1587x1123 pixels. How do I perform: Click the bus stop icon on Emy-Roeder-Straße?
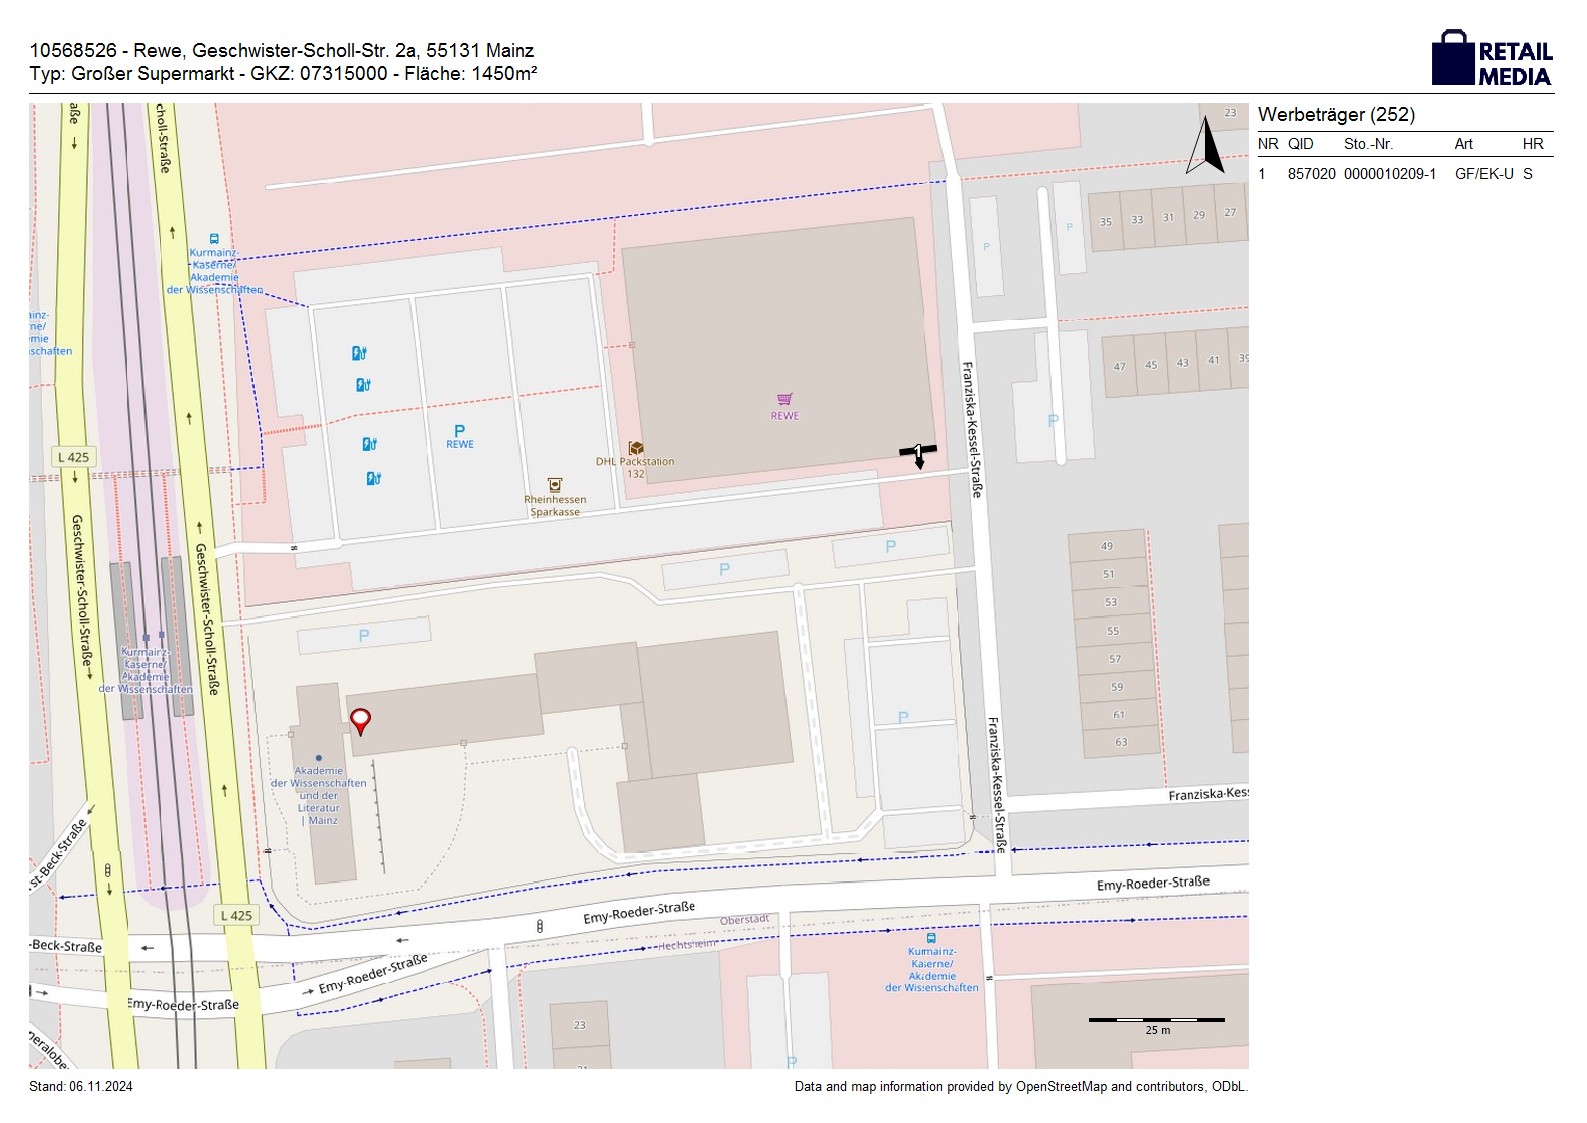pos(932,939)
